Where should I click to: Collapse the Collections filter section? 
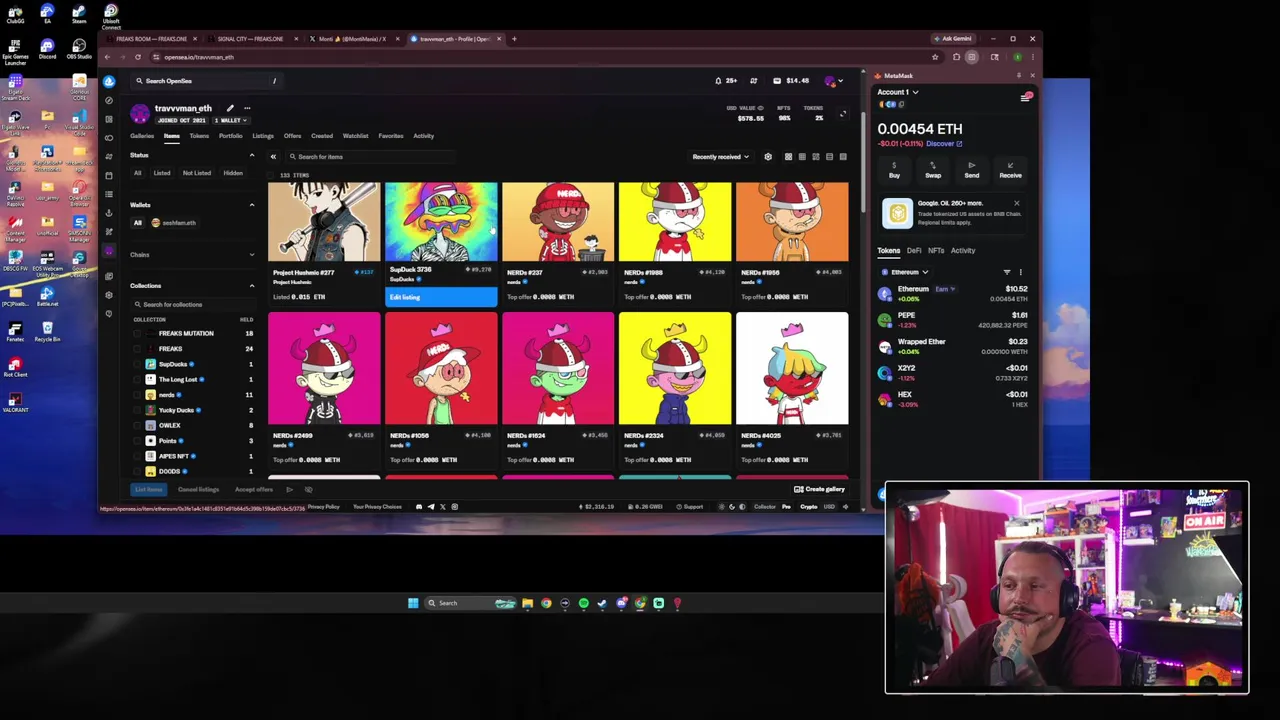point(251,286)
